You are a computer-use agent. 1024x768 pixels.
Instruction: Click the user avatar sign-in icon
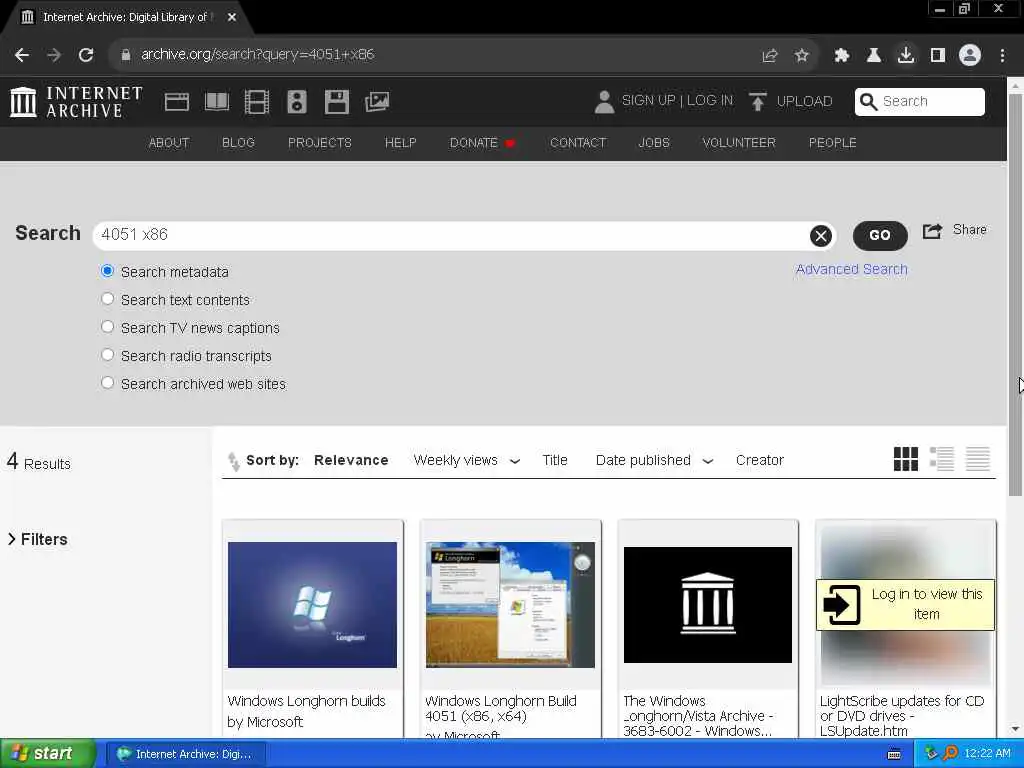pyautogui.click(x=604, y=102)
